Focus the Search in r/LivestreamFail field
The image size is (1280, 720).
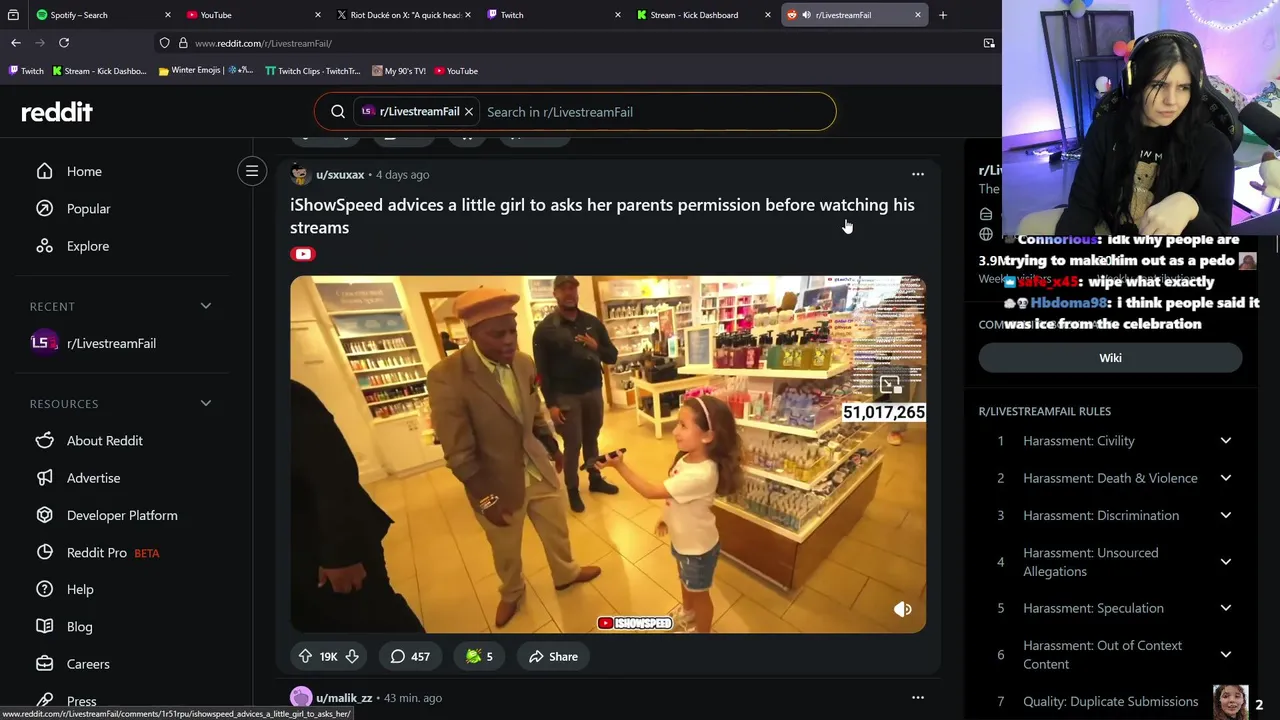tap(655, 112)
